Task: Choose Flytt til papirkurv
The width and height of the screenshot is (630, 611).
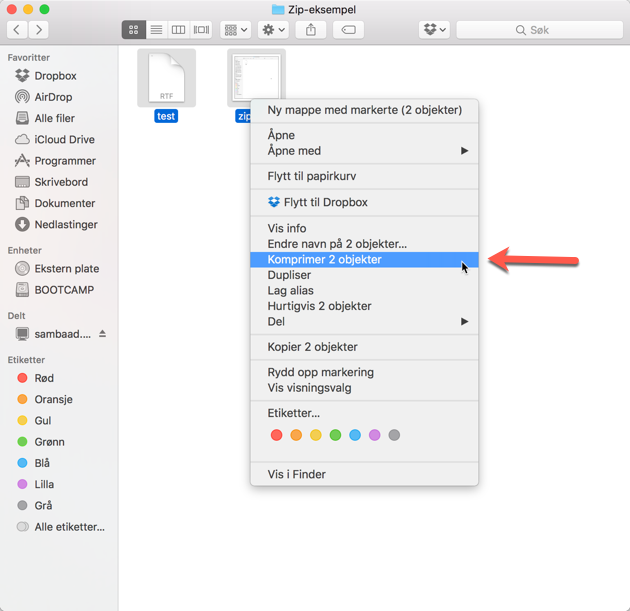Action: 364,176
